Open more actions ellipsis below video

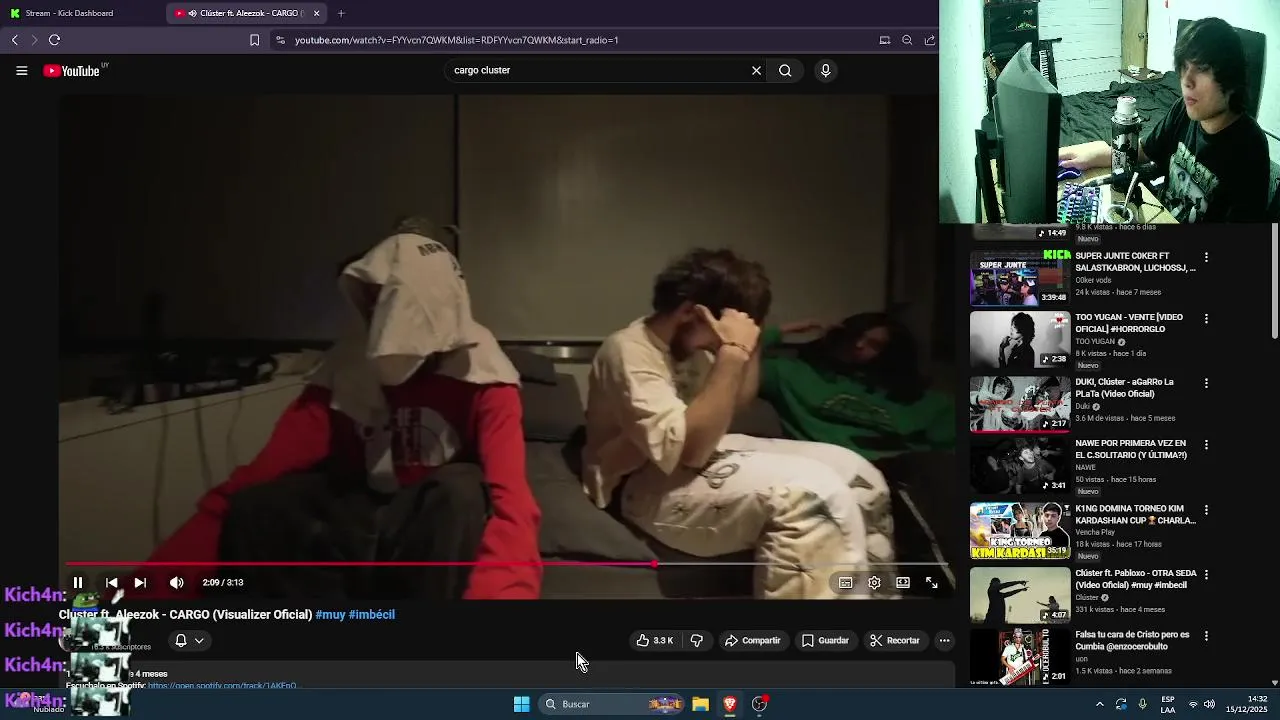pyautogui.click(x=944, y=640)
